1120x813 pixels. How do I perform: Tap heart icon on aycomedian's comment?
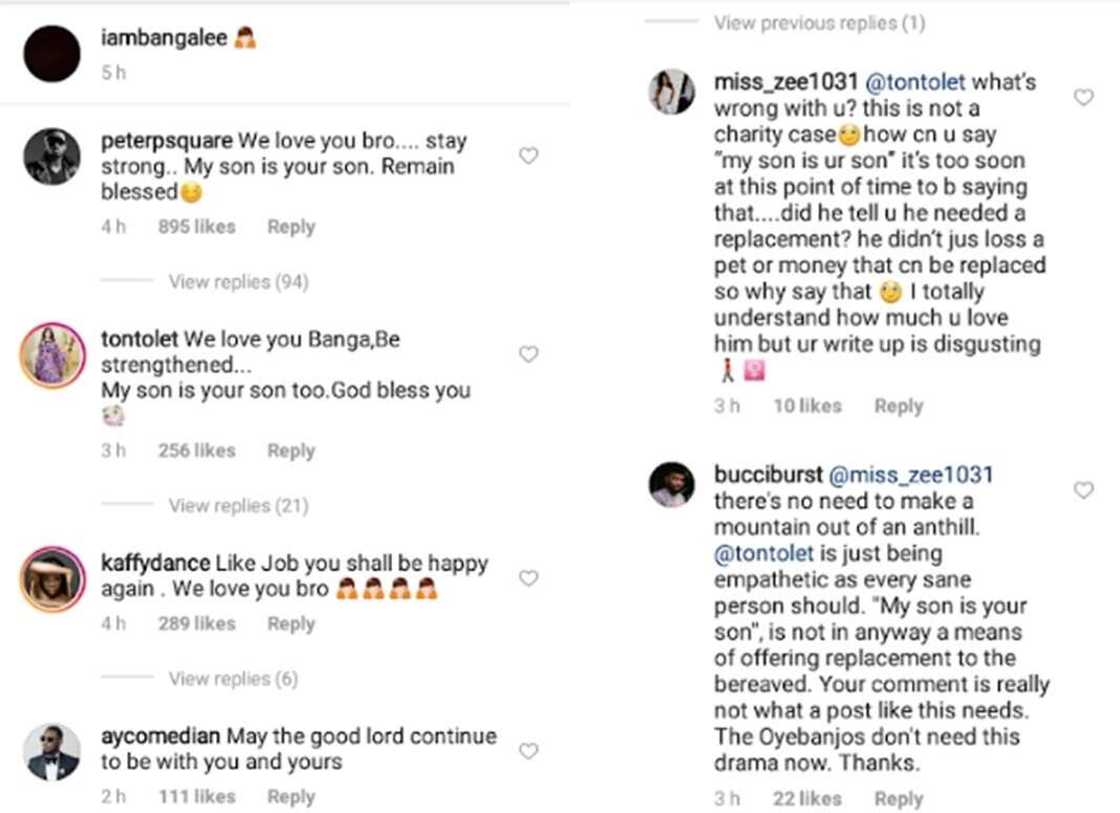click(529, 751)
